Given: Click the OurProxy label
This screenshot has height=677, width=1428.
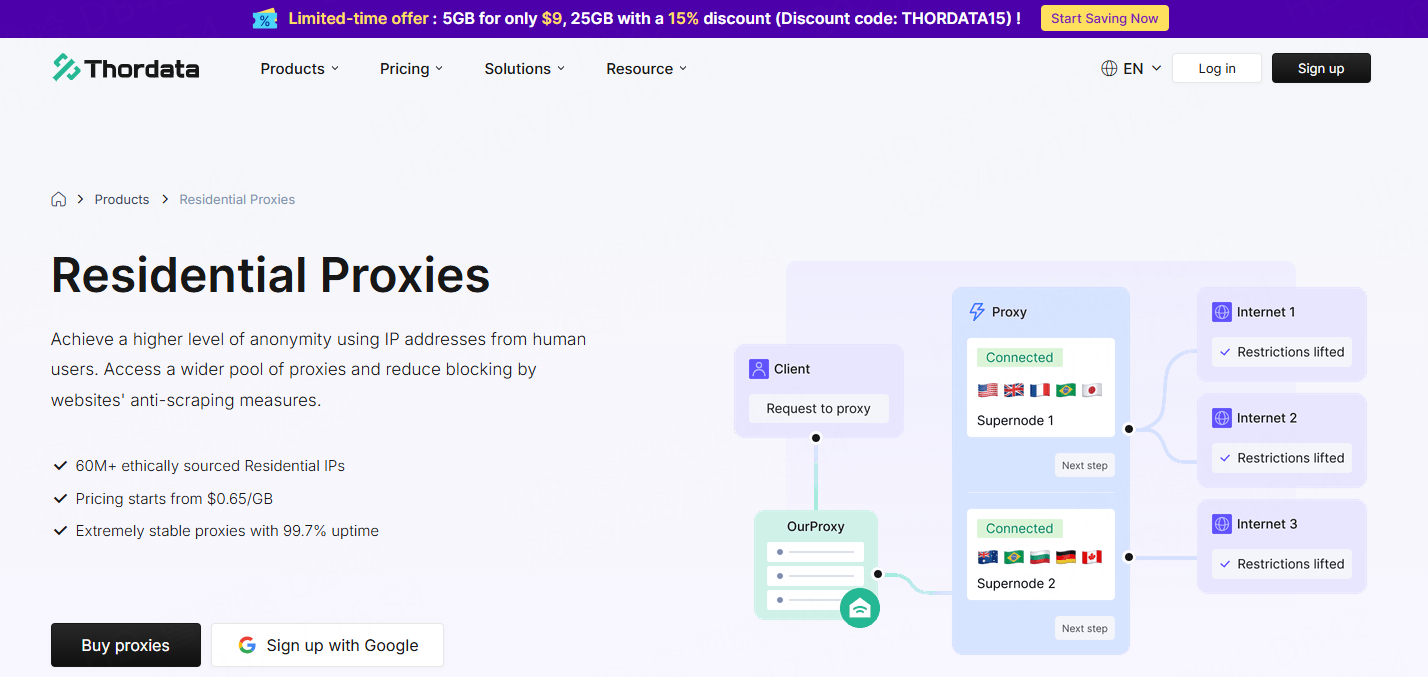Looking at the screenshot, I should (x=815, y=526).
